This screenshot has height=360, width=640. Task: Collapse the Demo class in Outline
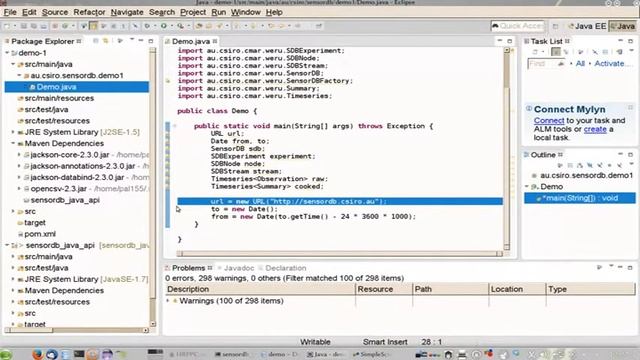tap(527, 187)
